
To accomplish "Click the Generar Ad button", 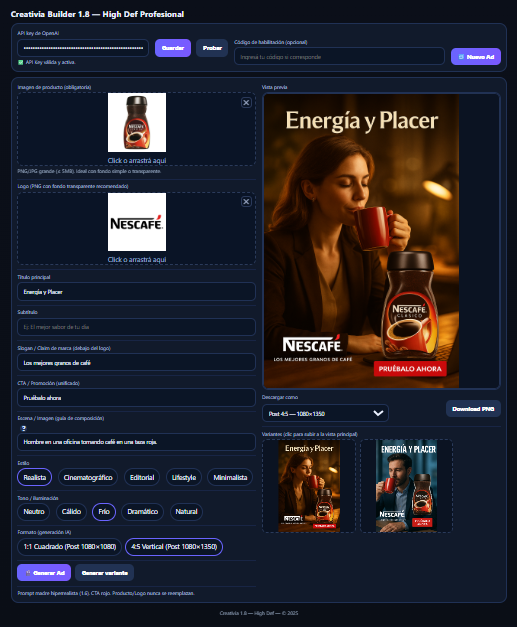I will (x=44, y=573).
